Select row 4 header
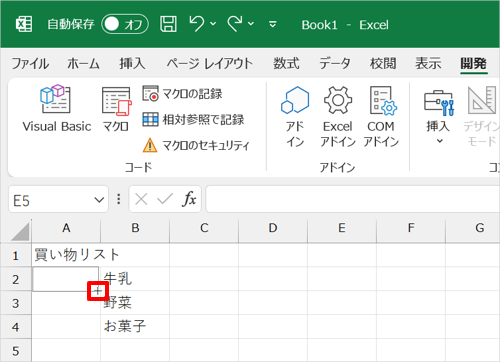 pos(16,327)
